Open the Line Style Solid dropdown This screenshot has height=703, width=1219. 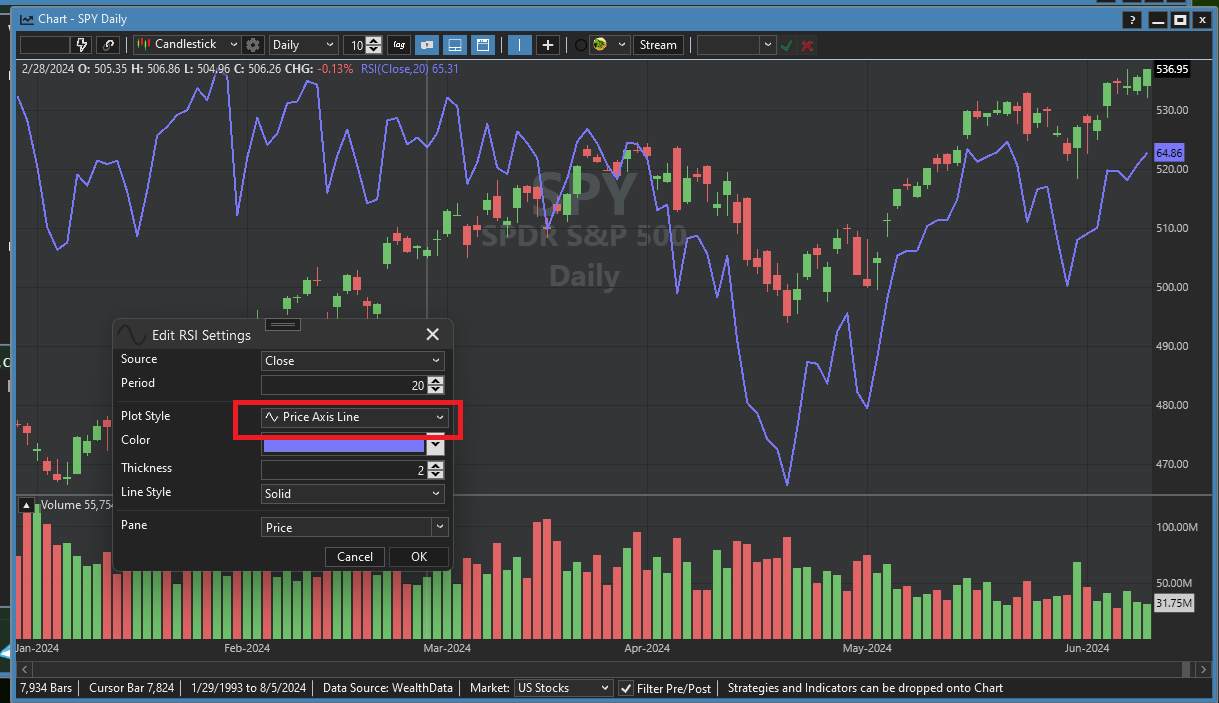pyautogui.click(x=352, y=493)
